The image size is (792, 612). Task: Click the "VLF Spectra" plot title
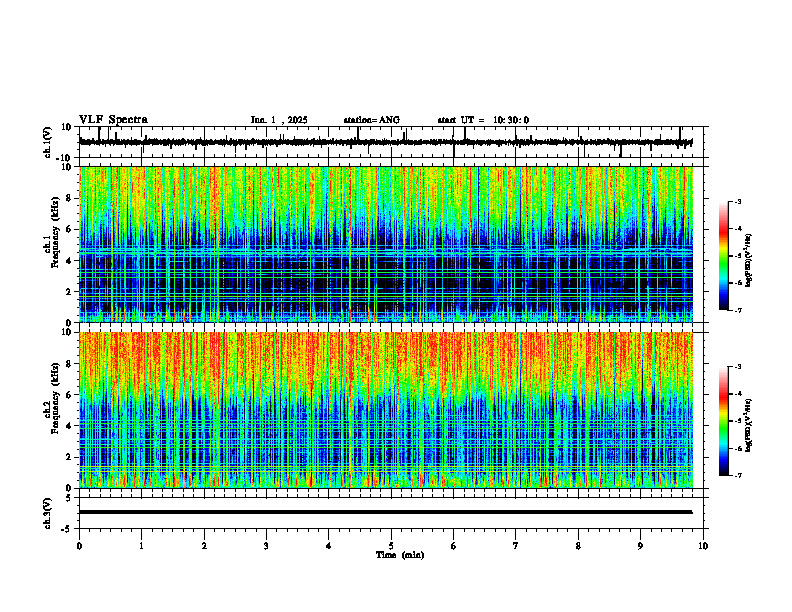(x=113, y=120)
